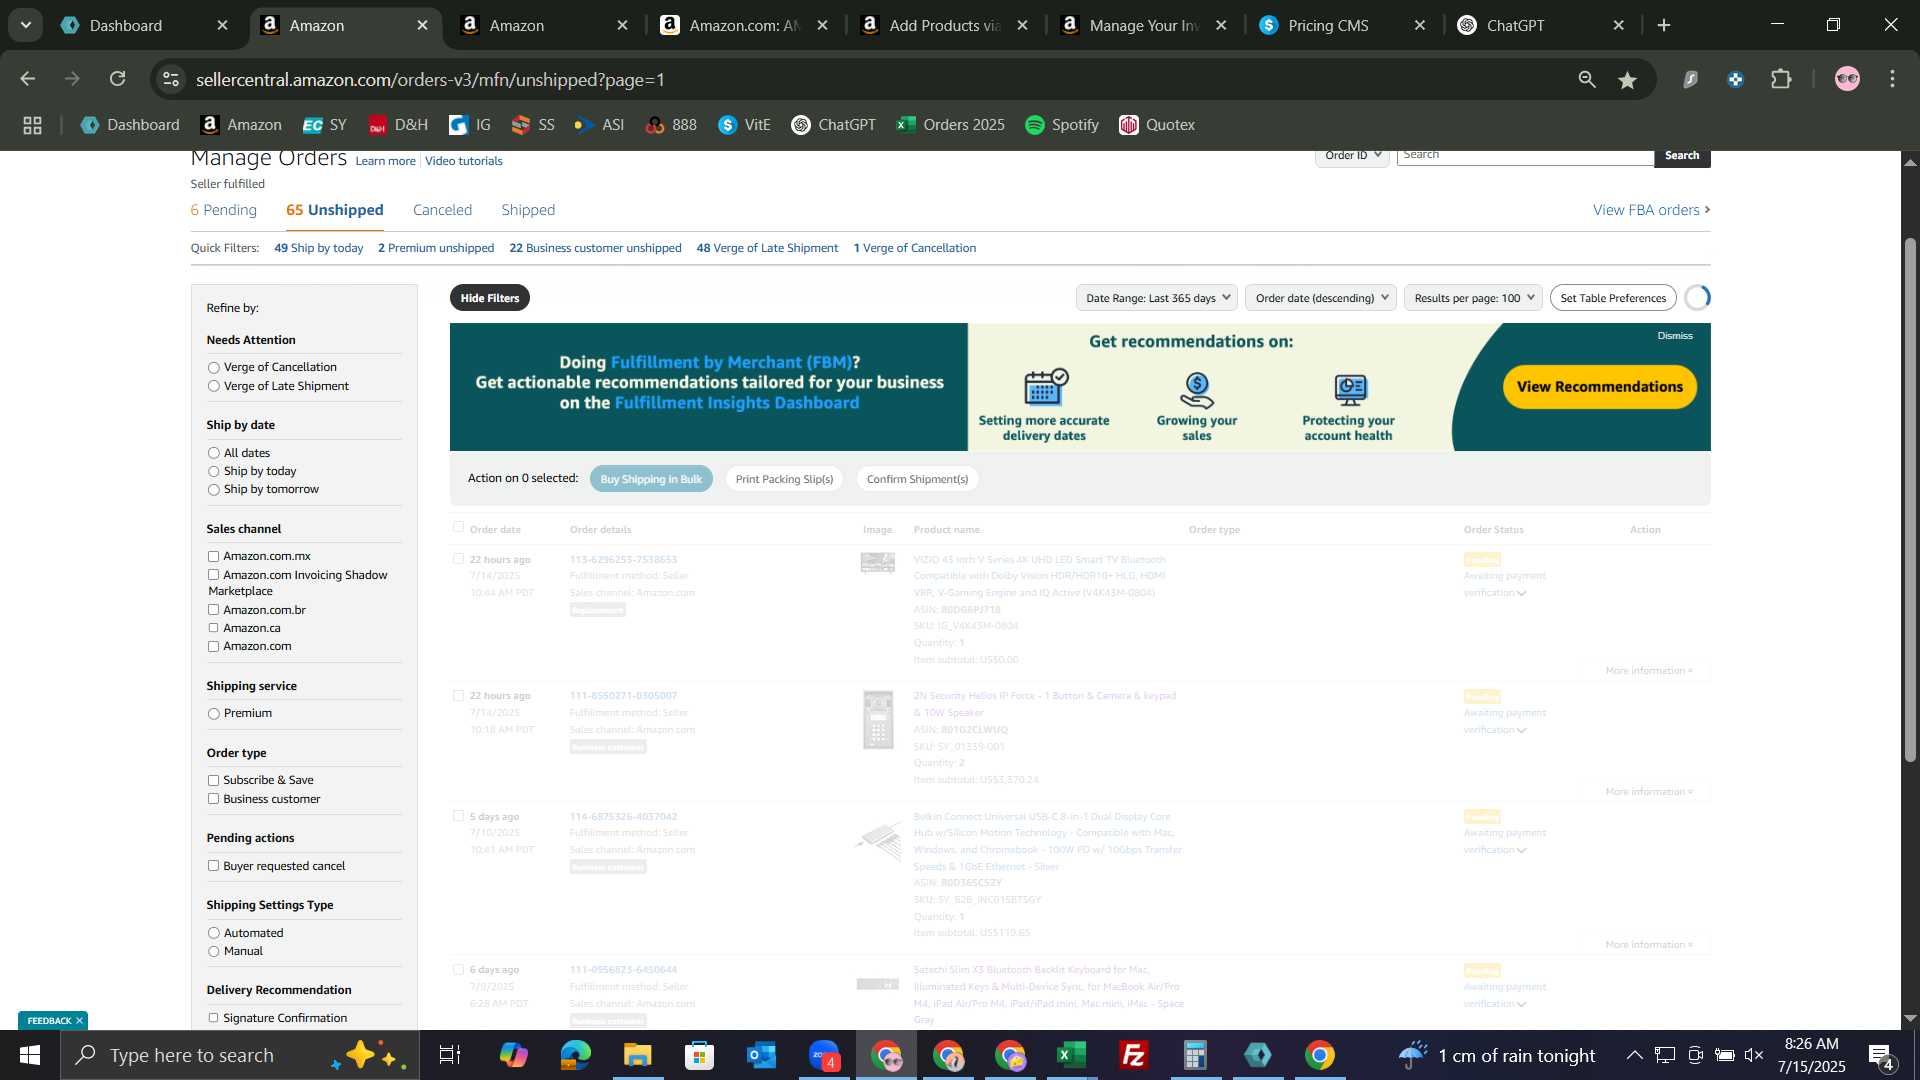Open the VitE bookmark
1920x1080 pixels.
point(744,125)
